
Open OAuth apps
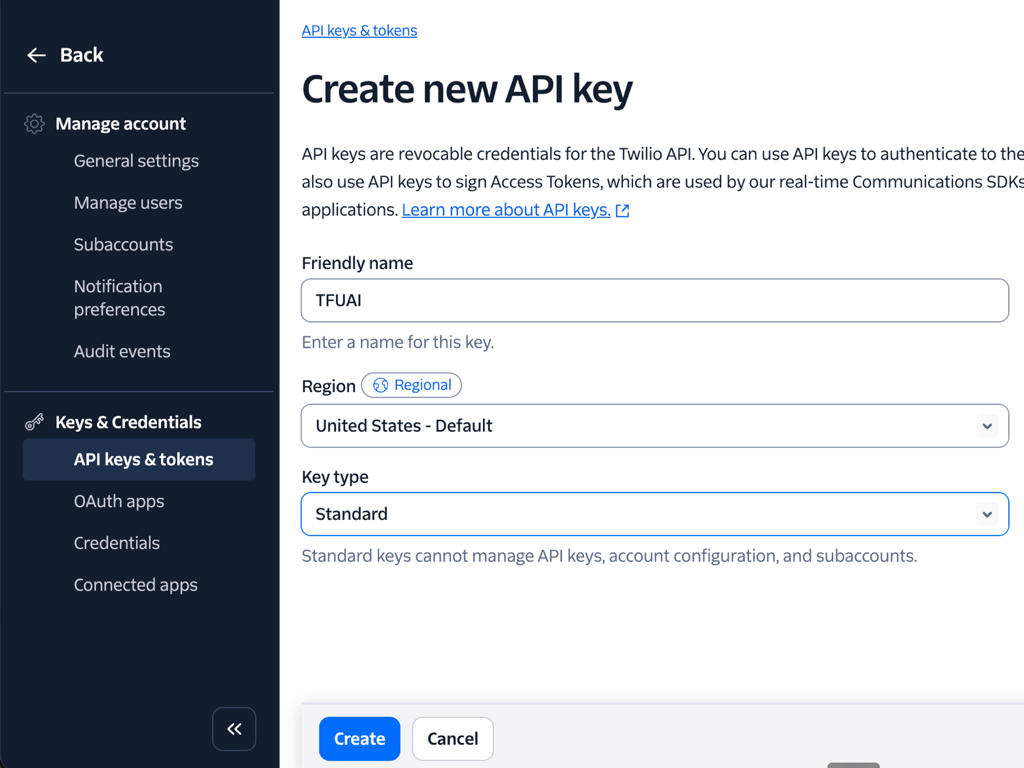[119, 502]
